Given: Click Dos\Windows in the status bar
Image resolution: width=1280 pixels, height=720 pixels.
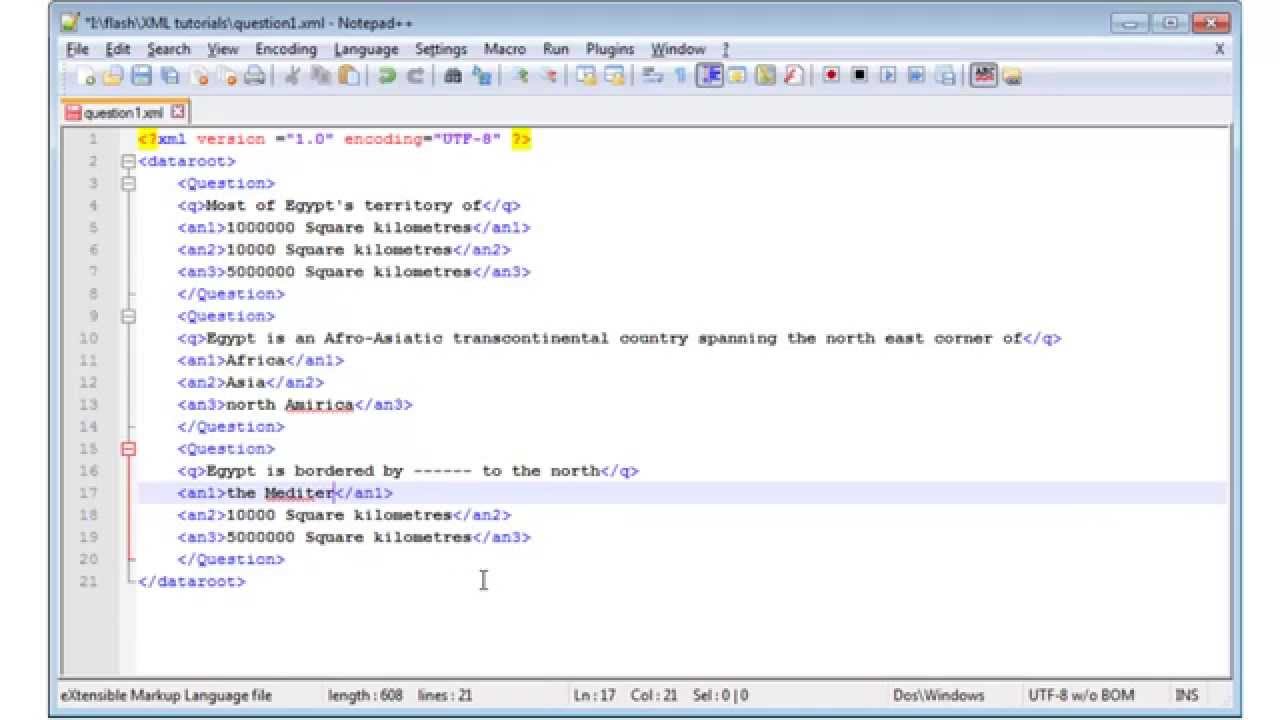Looking at the screenshot, I should (939, 695).
